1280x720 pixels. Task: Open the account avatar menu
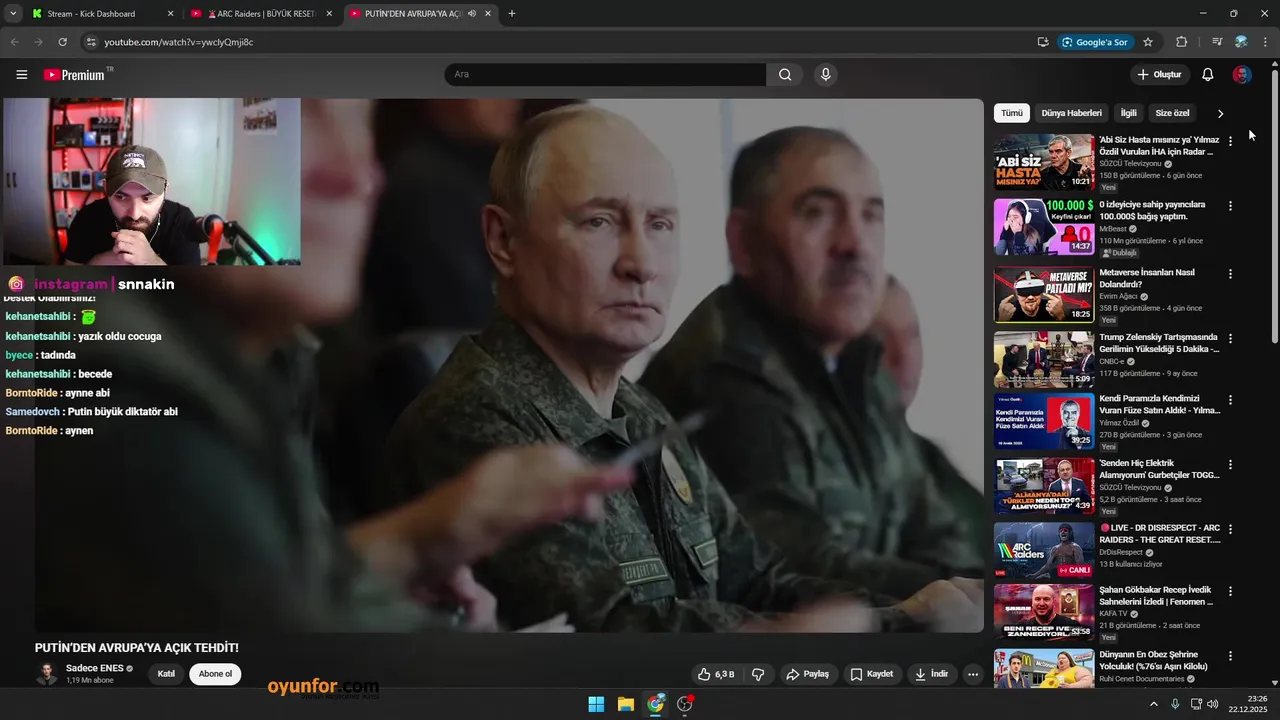tap(1242, 75)
